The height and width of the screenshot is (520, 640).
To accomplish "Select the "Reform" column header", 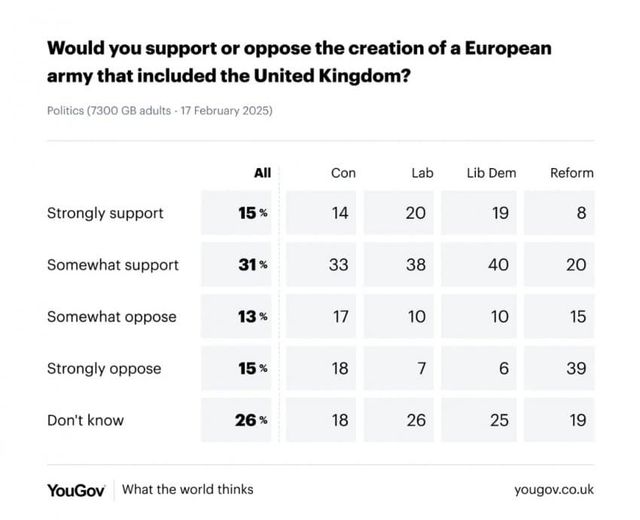I will [x=572, y=173].
